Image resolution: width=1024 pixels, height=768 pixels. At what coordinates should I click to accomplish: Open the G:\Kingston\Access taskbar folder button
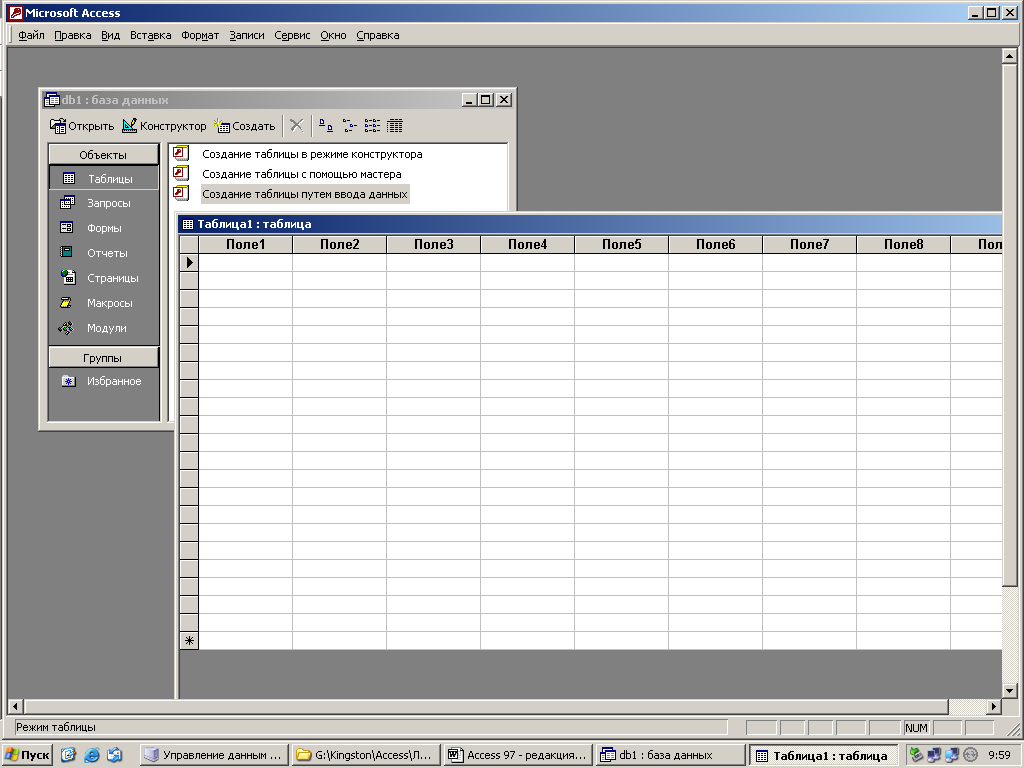pos(366,755)
